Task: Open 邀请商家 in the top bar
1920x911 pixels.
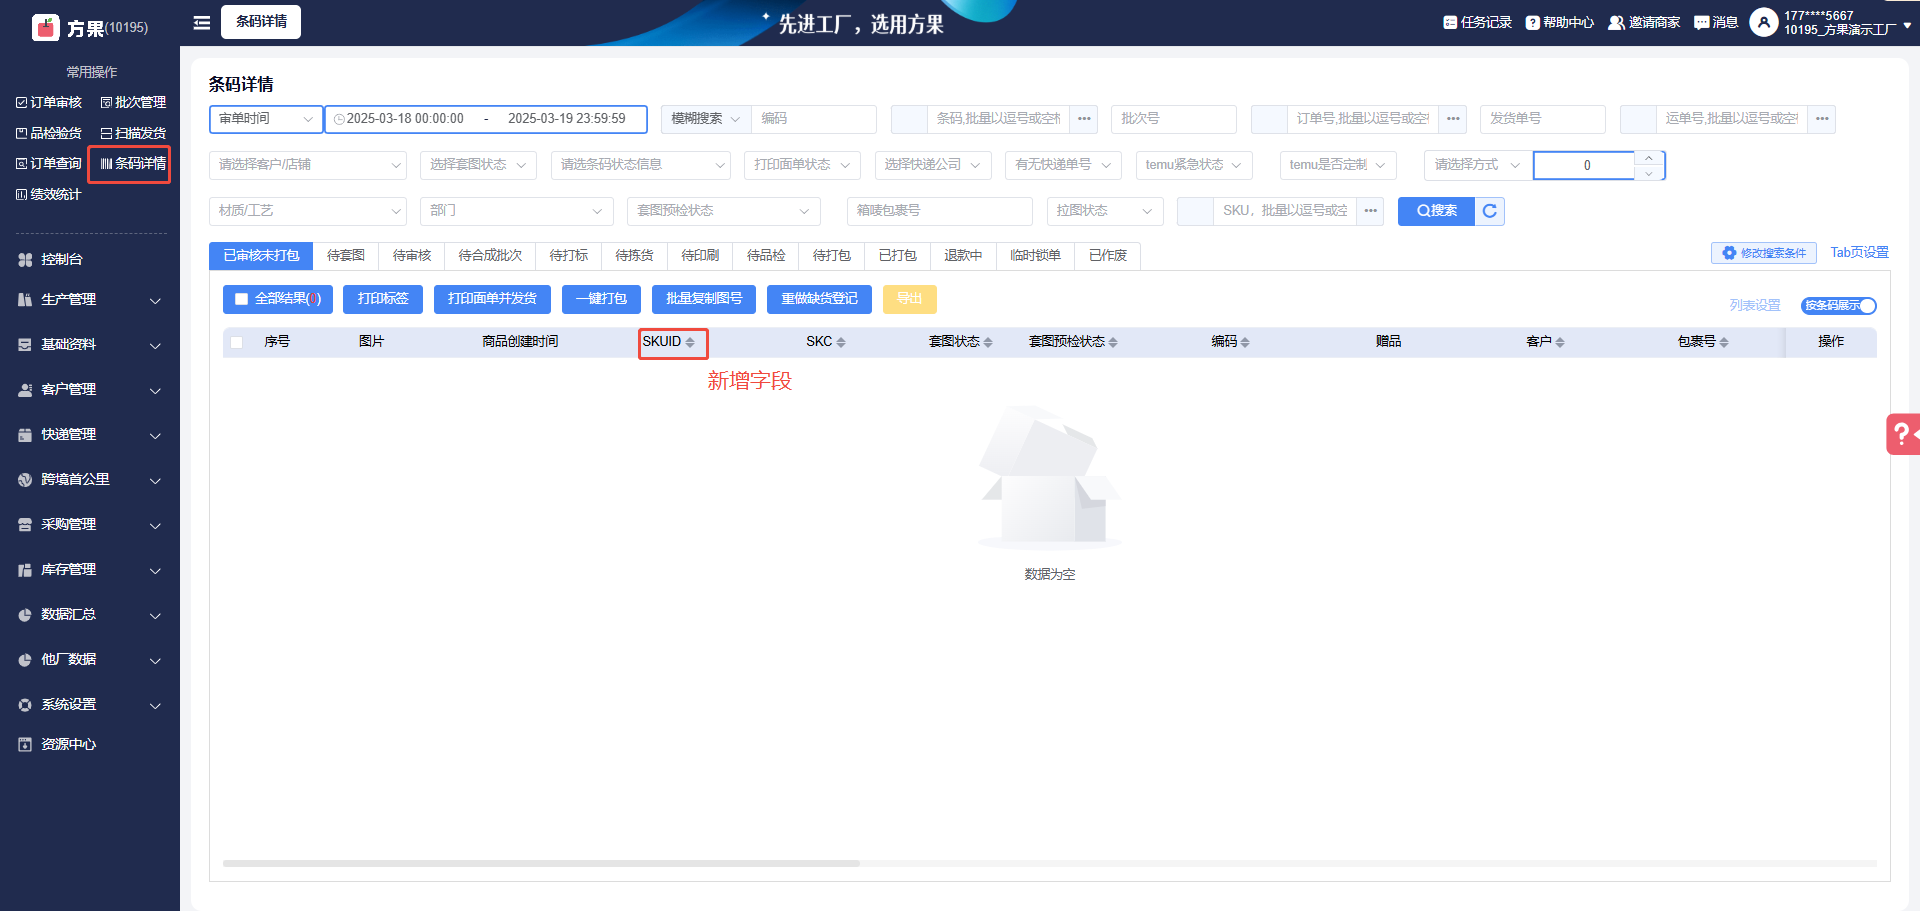Action: click(x=1643, y=22)
